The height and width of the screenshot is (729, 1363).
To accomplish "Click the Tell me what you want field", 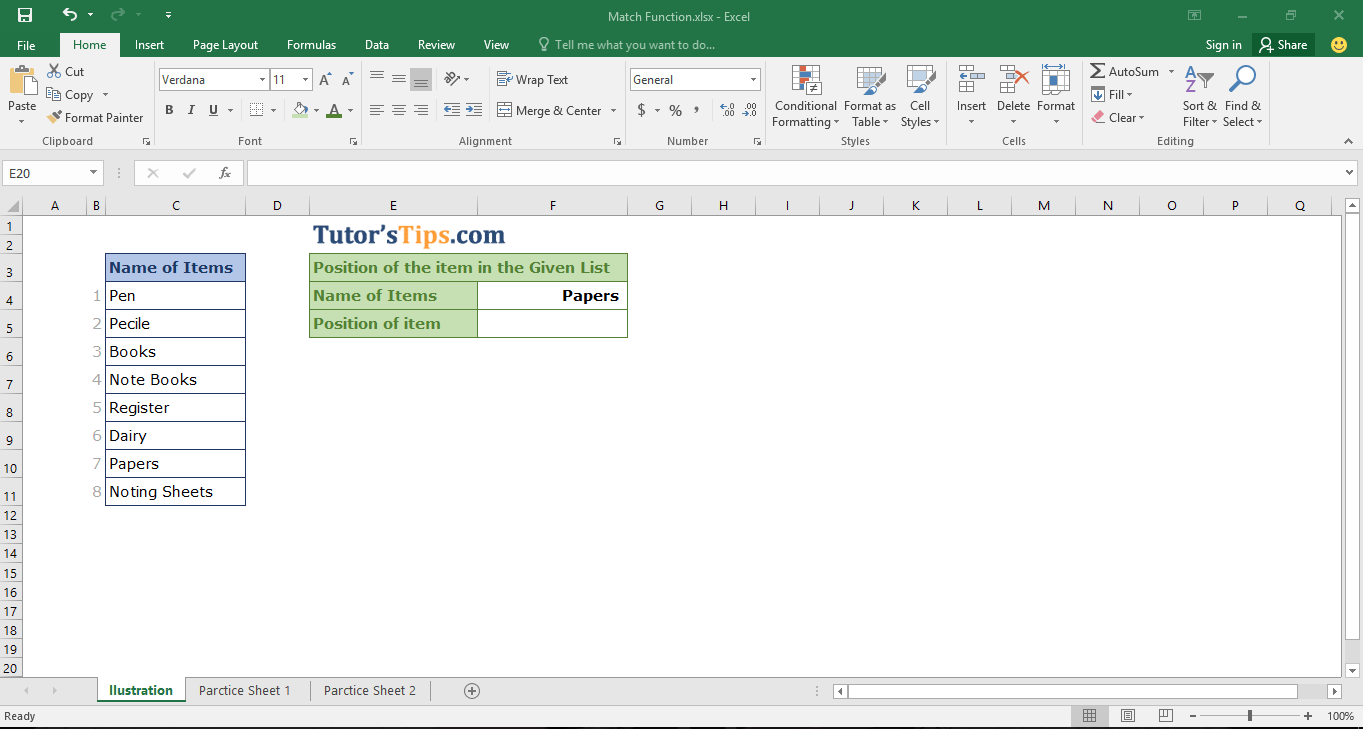I will [627, 45].
